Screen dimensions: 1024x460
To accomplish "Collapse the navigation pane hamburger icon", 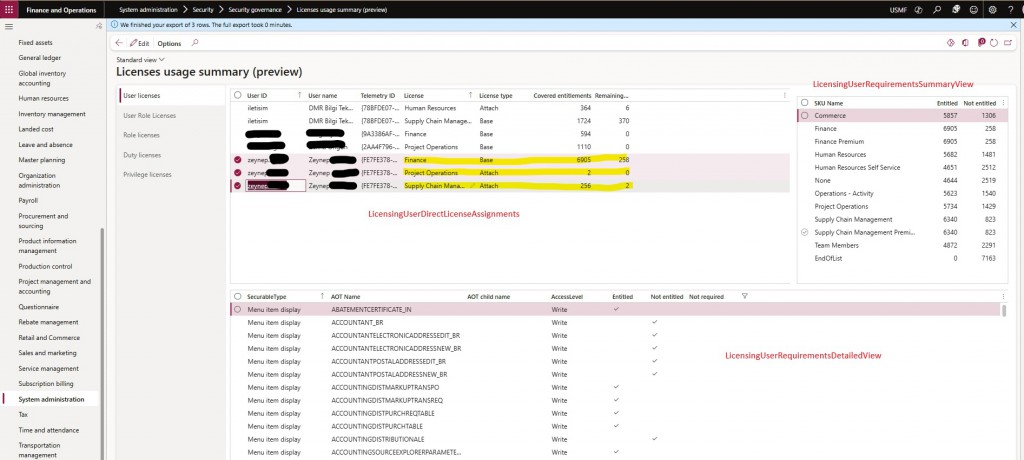I will click(8, 26).
